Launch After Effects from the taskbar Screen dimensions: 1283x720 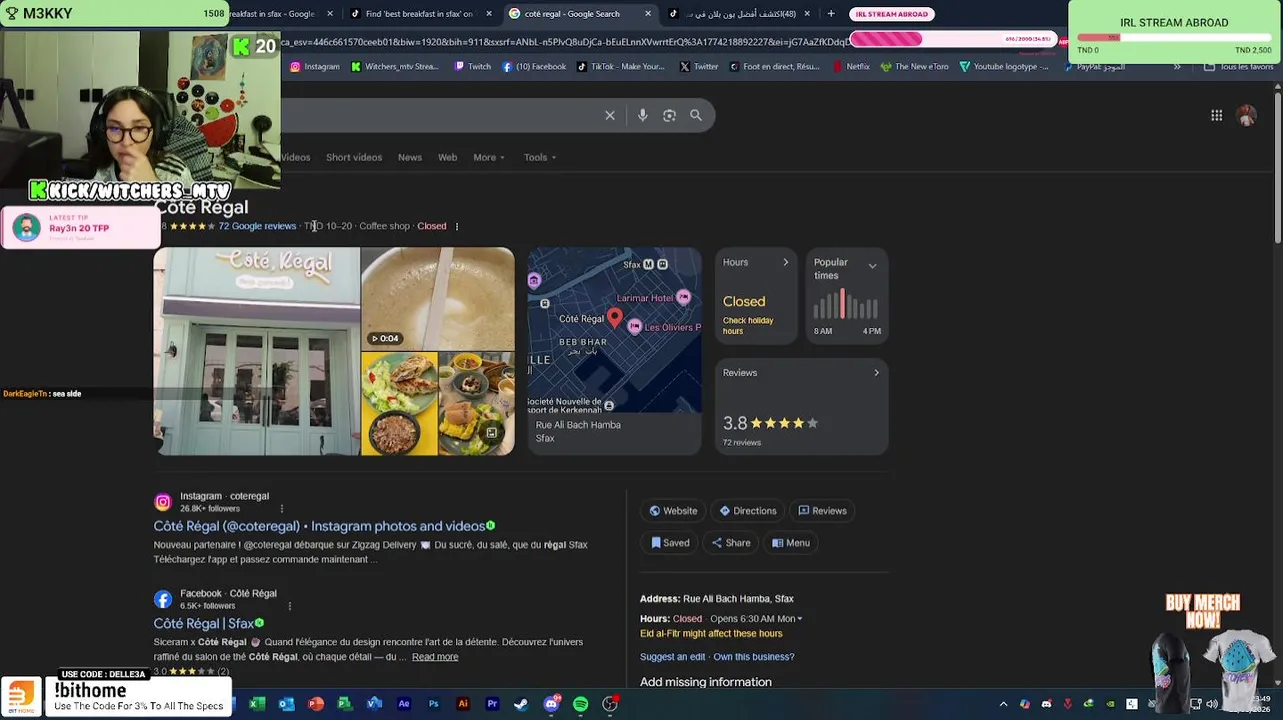[x=404, y=704]
